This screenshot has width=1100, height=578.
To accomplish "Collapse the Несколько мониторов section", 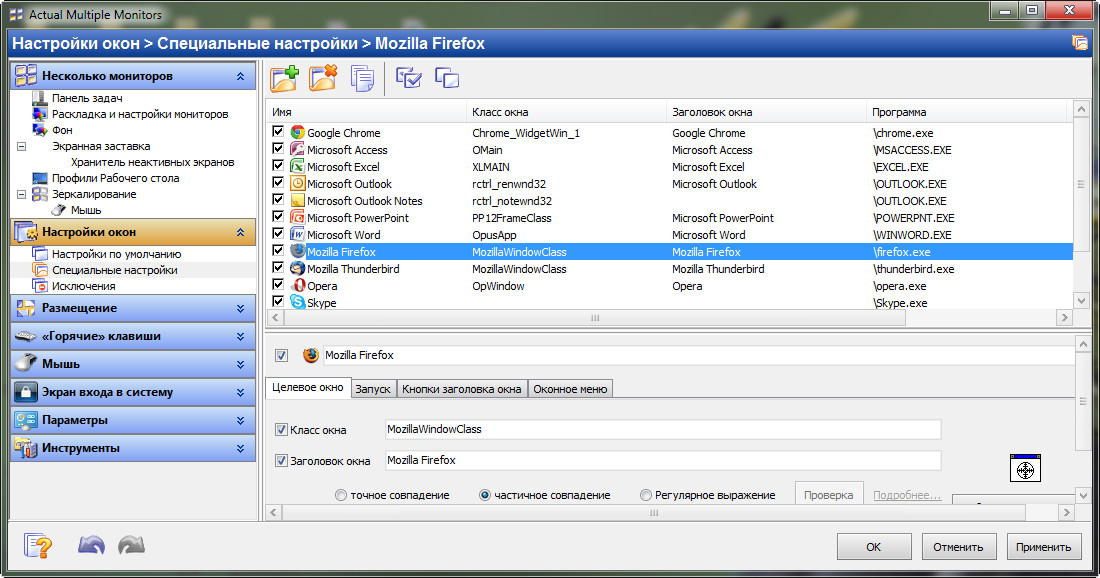I will [x=241, y=76].
